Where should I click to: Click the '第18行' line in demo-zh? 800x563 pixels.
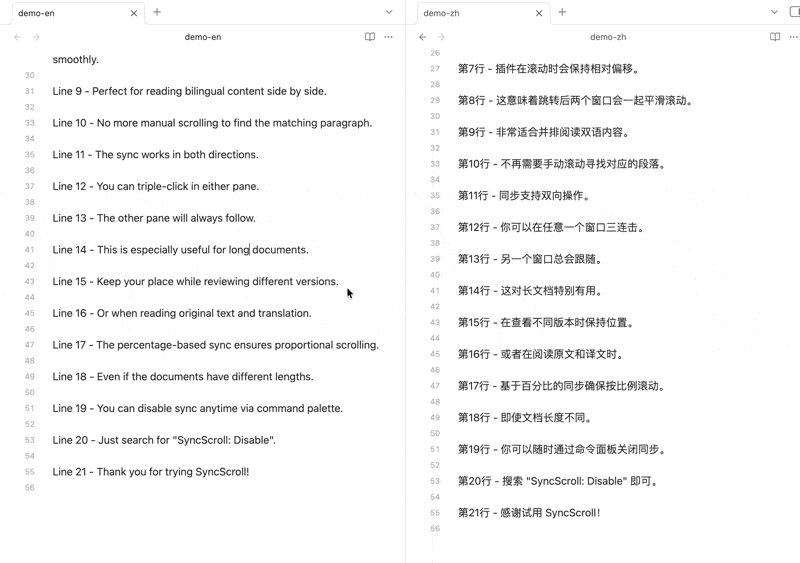(x=526, y=418)
